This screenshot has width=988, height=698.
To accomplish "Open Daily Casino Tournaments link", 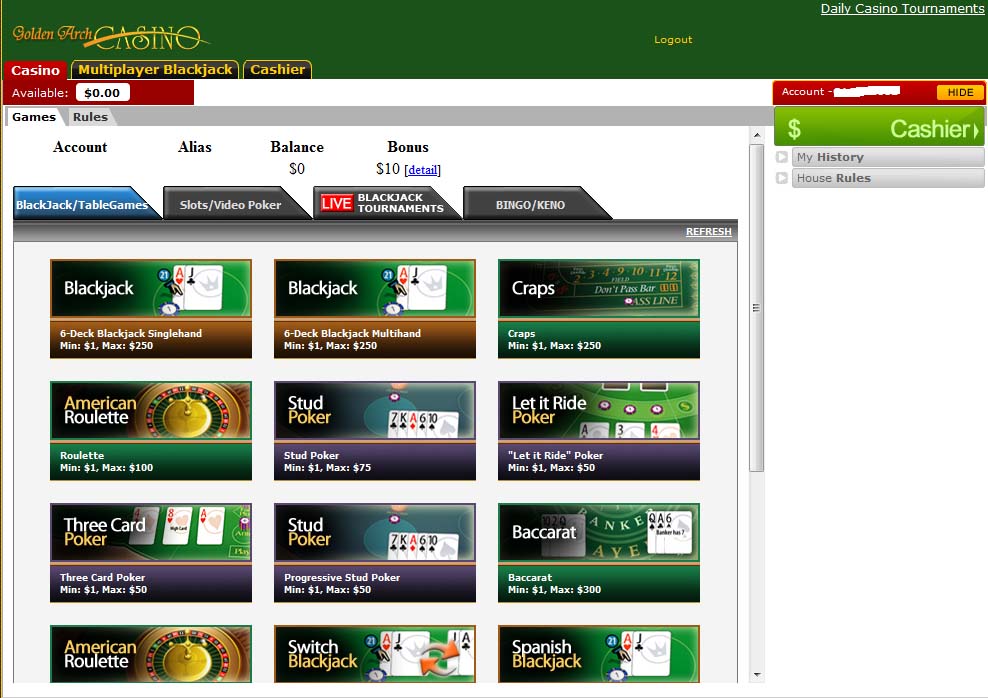I will pyautogui.click(x=902, y=9).
